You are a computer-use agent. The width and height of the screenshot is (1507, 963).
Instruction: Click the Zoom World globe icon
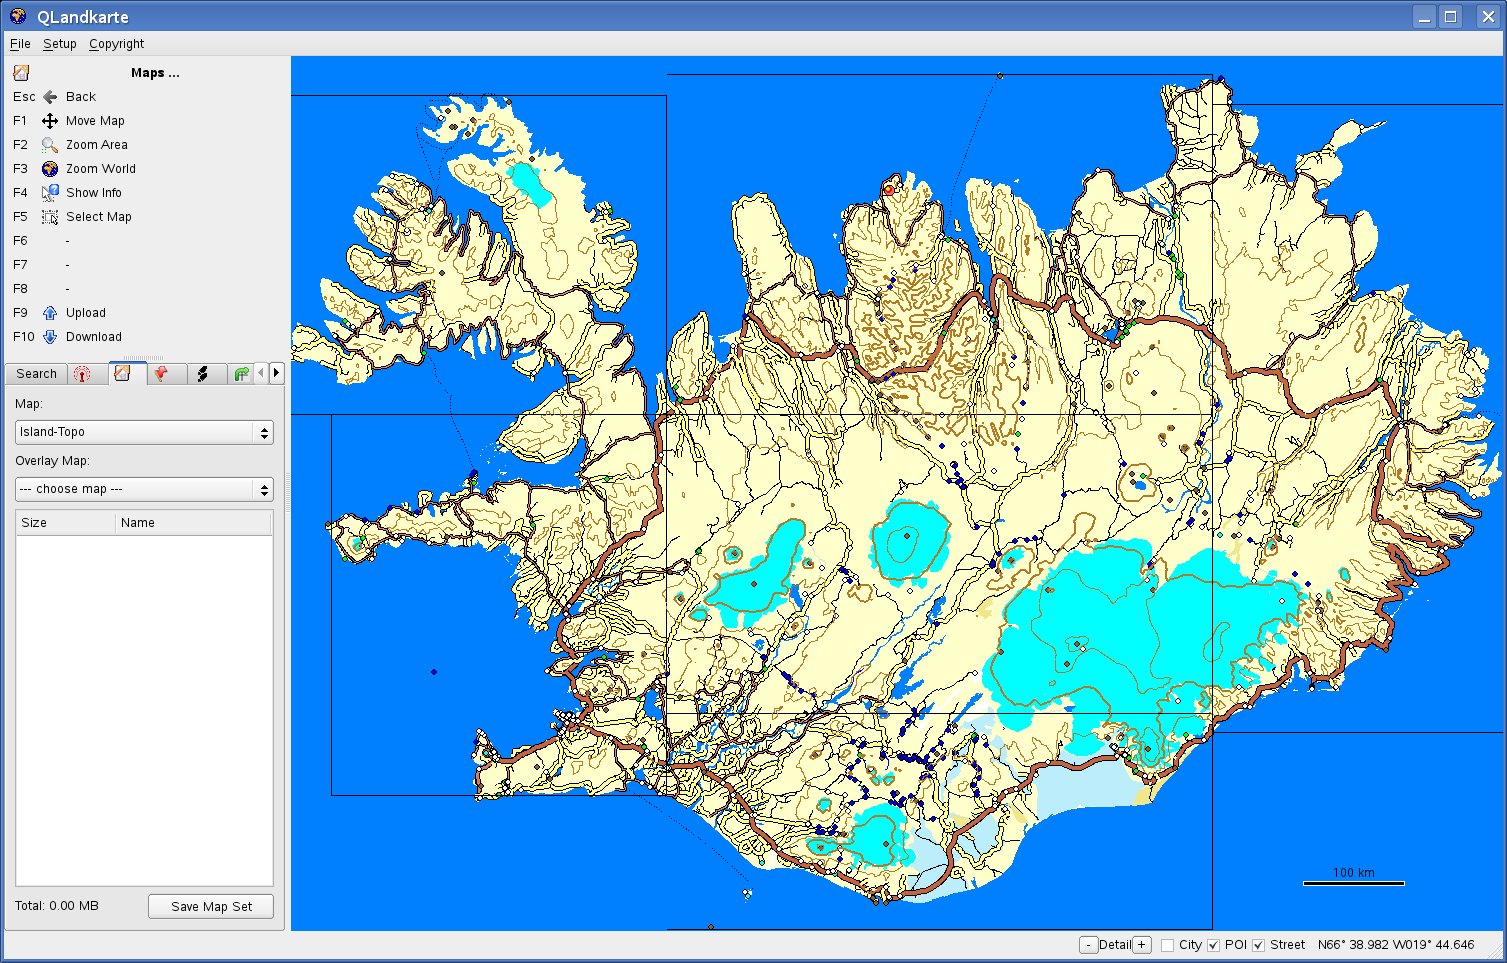pos(50,169)
